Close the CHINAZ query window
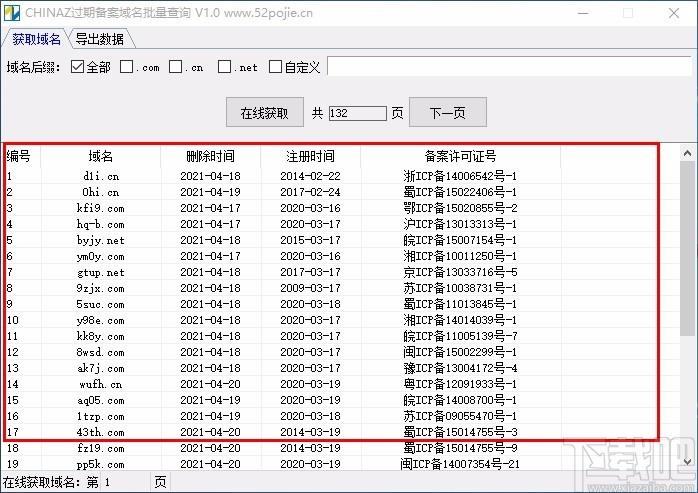 [x=674, y=13]
